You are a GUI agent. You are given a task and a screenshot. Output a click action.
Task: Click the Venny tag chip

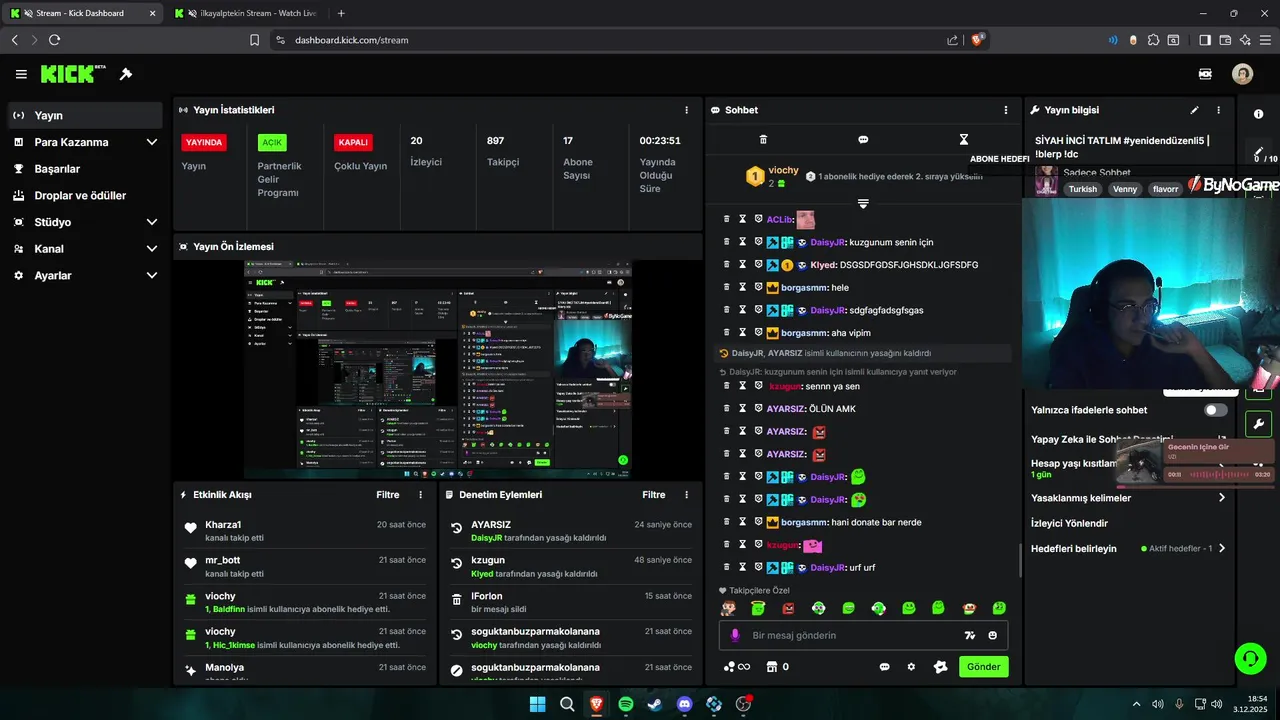point(1125,189)
